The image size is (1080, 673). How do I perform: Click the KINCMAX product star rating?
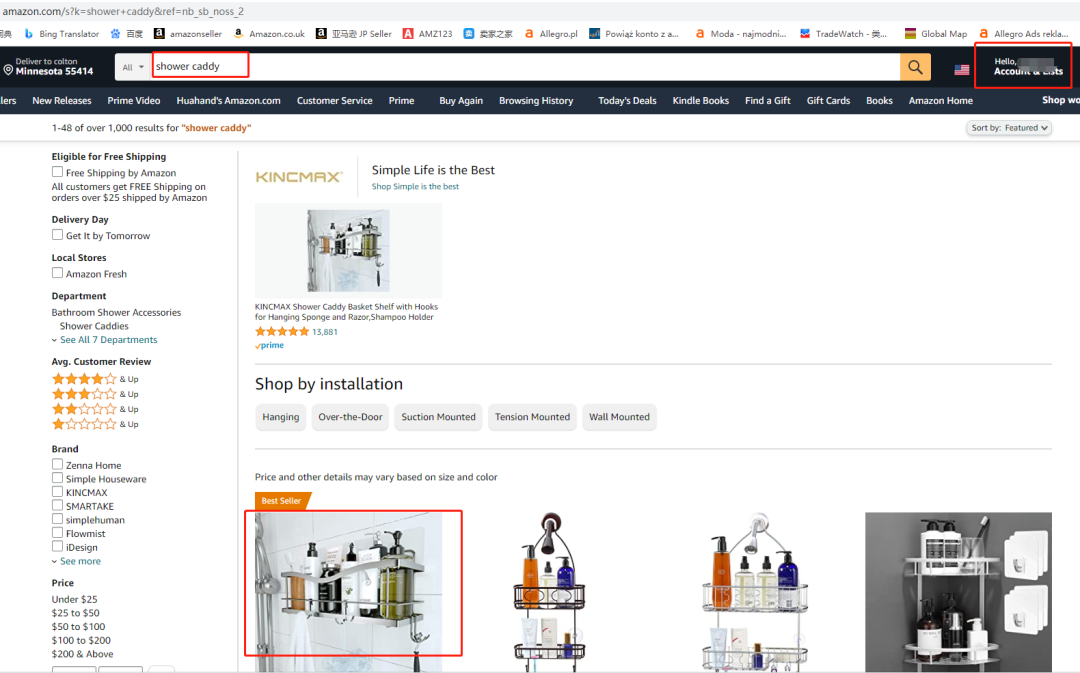point(282,331)
